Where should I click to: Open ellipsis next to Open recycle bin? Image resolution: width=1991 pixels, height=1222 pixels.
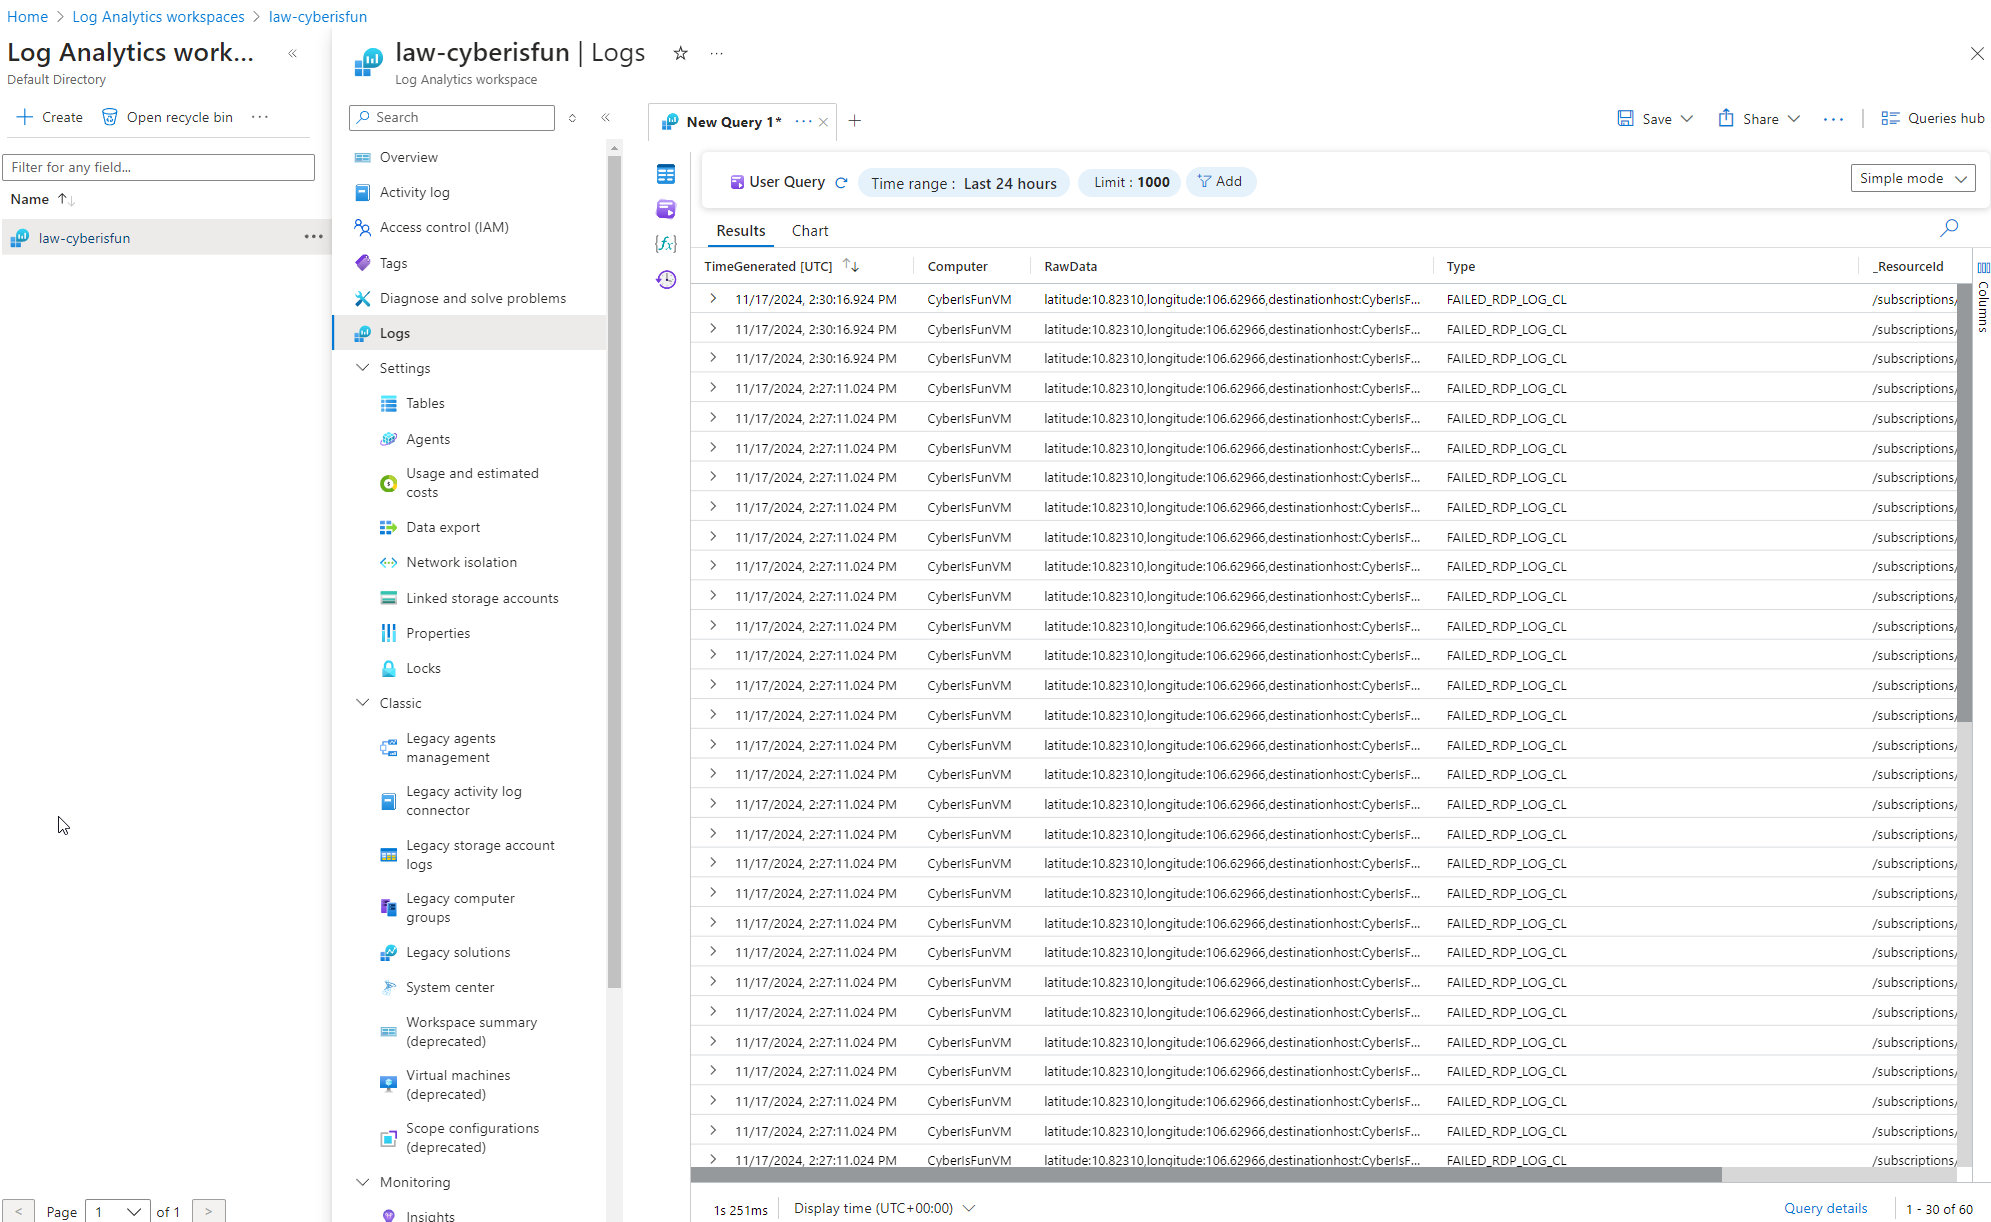click(x=260, y=117)
